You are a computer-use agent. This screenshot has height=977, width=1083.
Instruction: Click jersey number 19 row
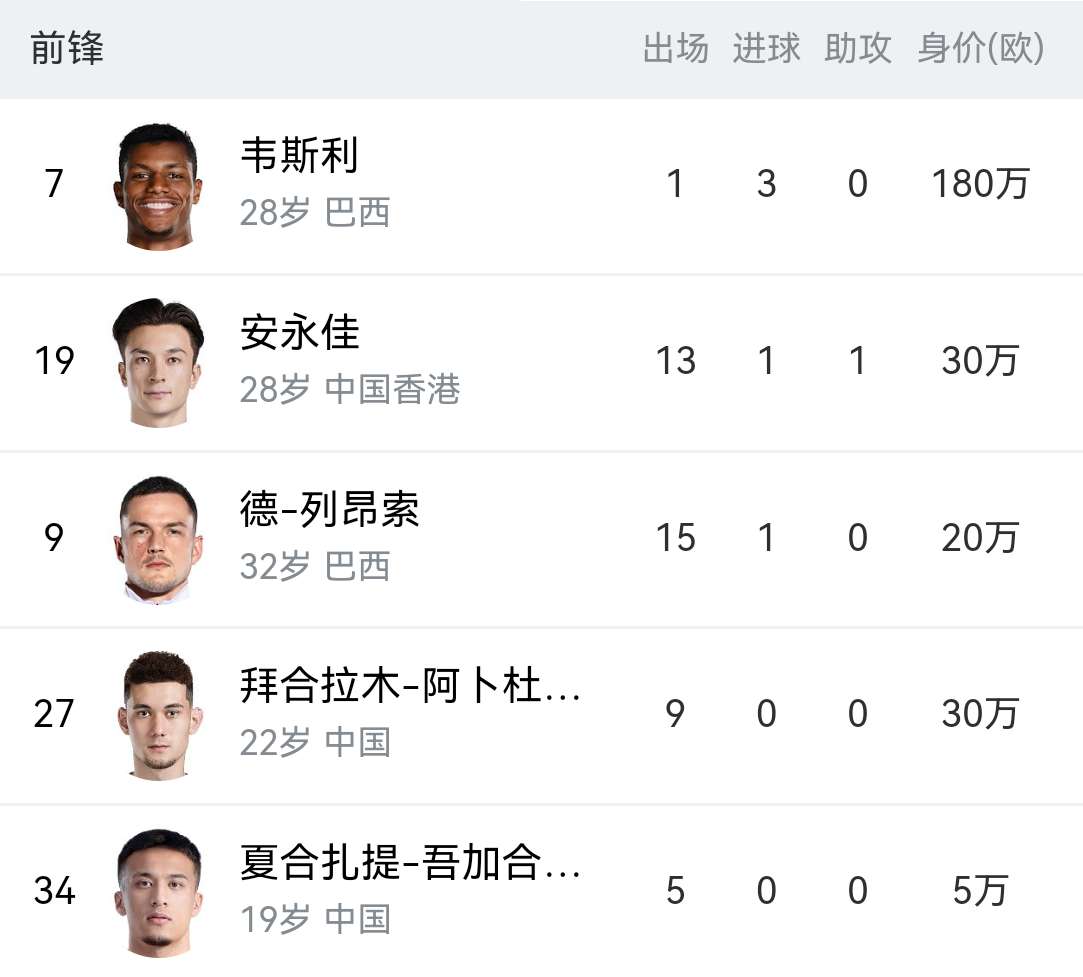542,363
